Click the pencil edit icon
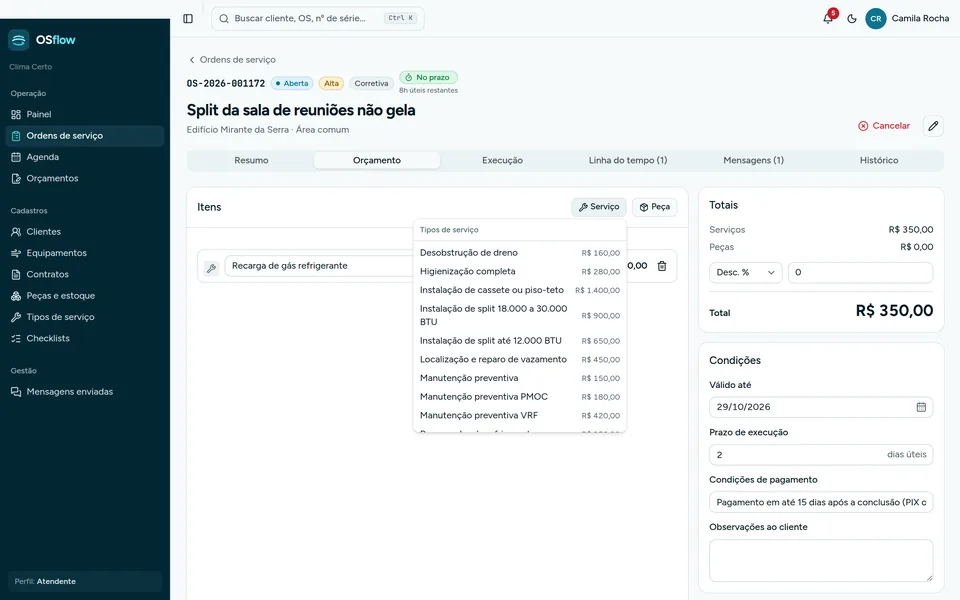Screen dimensions: 960x600 point(933,126)
